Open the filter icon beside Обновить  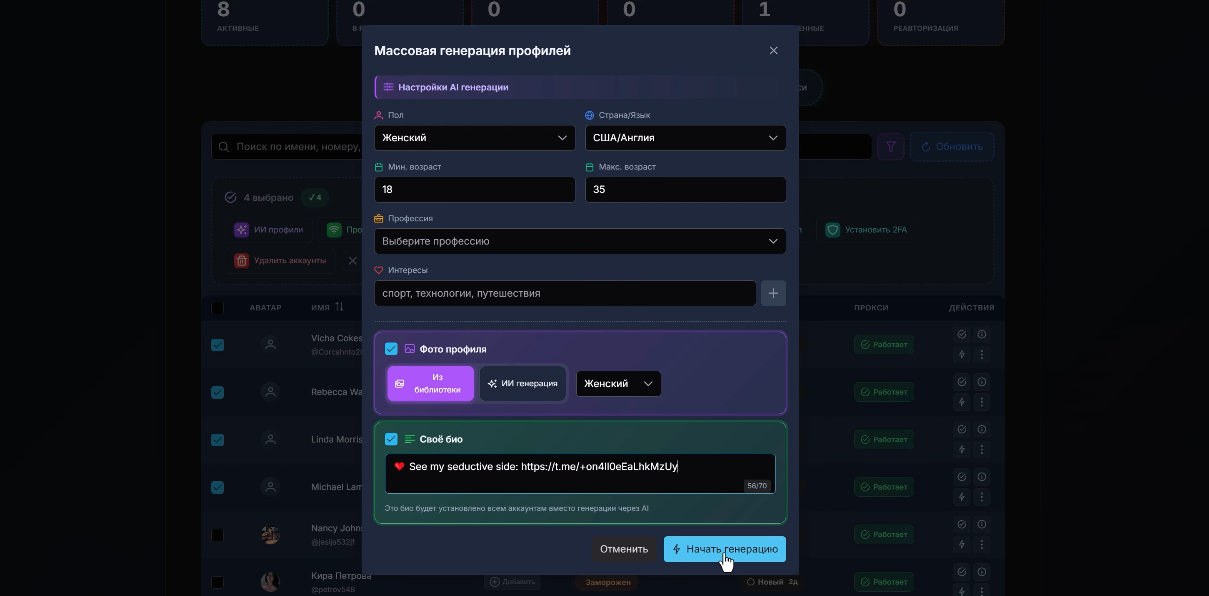click(x=890, y=147)
